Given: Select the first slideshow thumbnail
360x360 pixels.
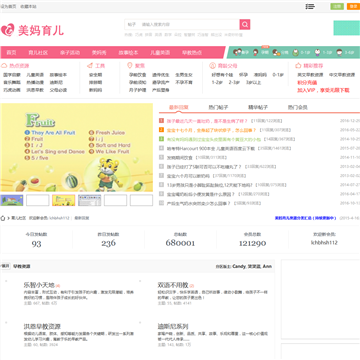Looking at the screenshot, I should click(12, 200).
